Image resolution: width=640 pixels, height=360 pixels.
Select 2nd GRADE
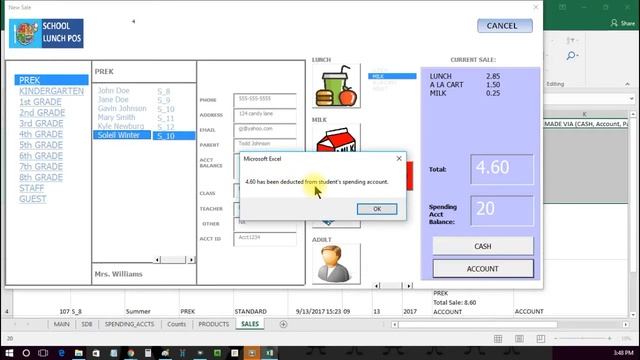point(42,113)
